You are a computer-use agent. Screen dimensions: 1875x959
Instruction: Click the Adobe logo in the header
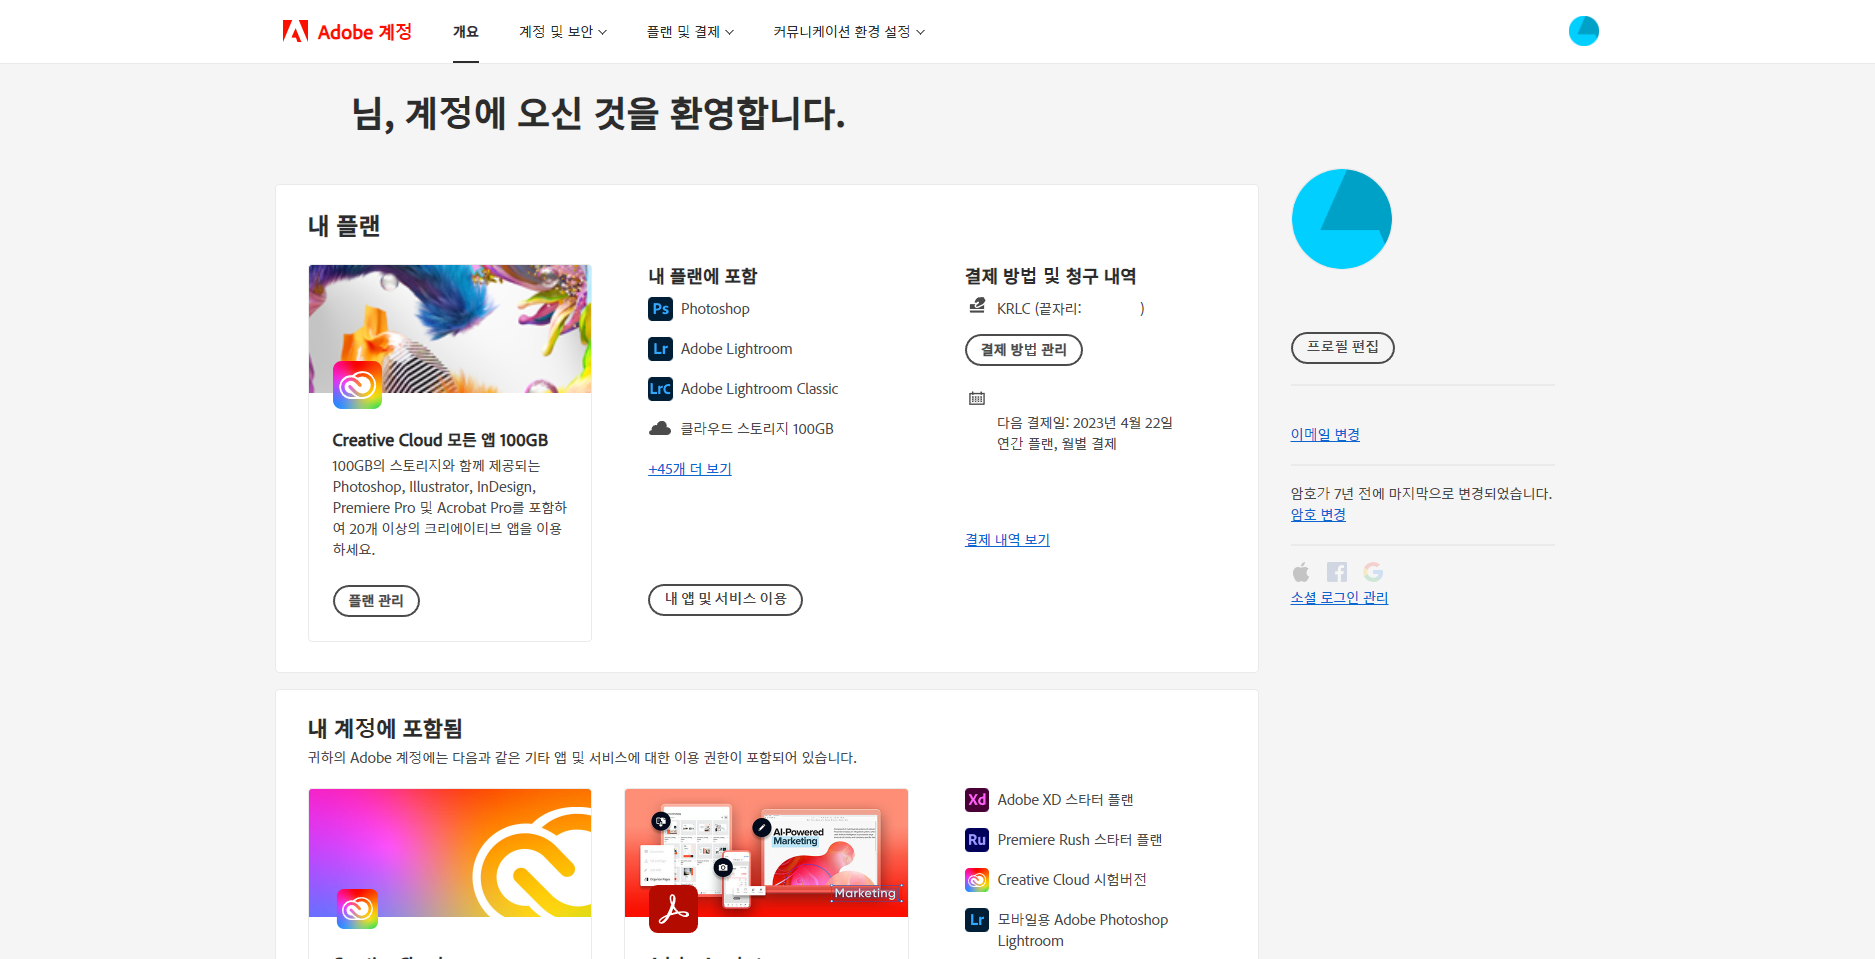click(295, 31)
